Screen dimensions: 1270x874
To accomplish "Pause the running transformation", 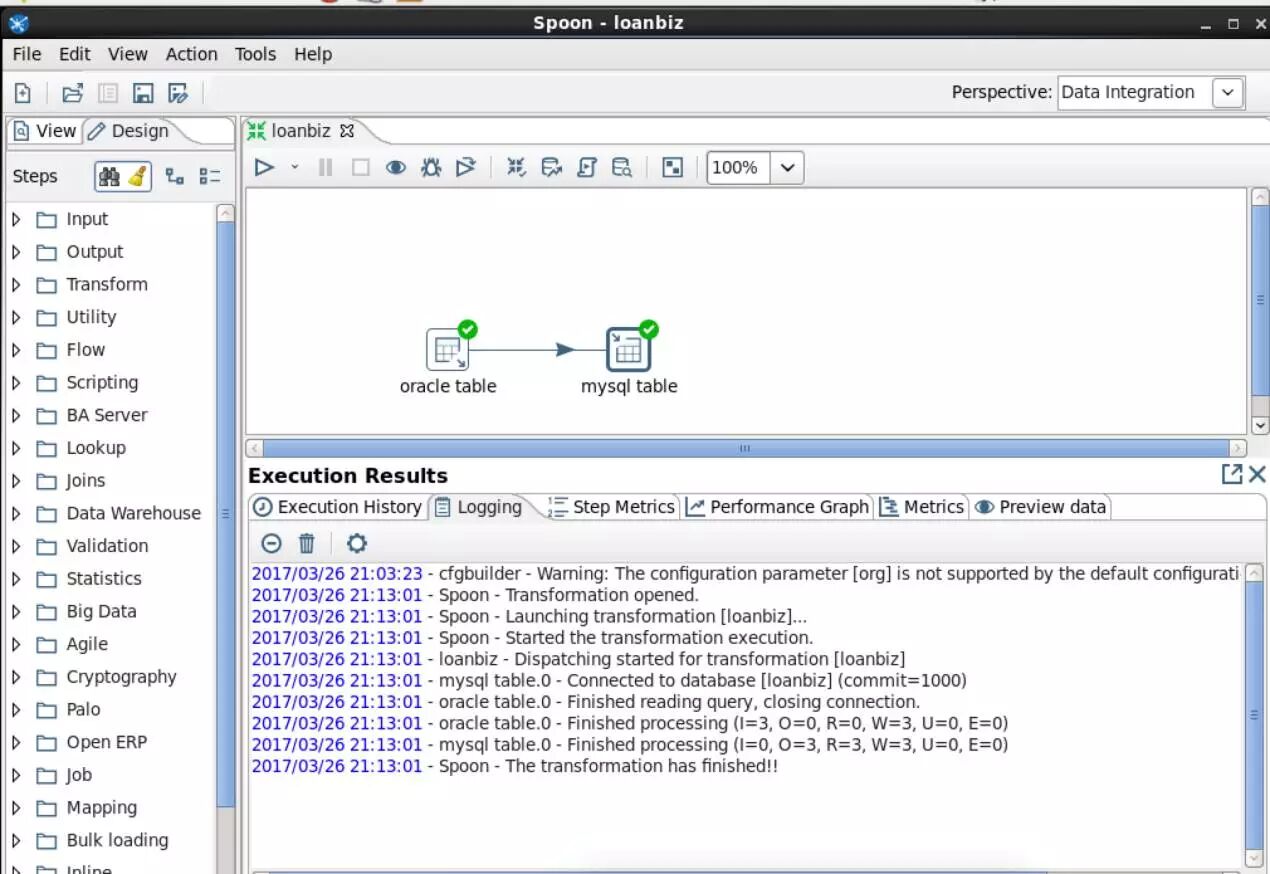I will pyautogui.click(x=325, y=167).
